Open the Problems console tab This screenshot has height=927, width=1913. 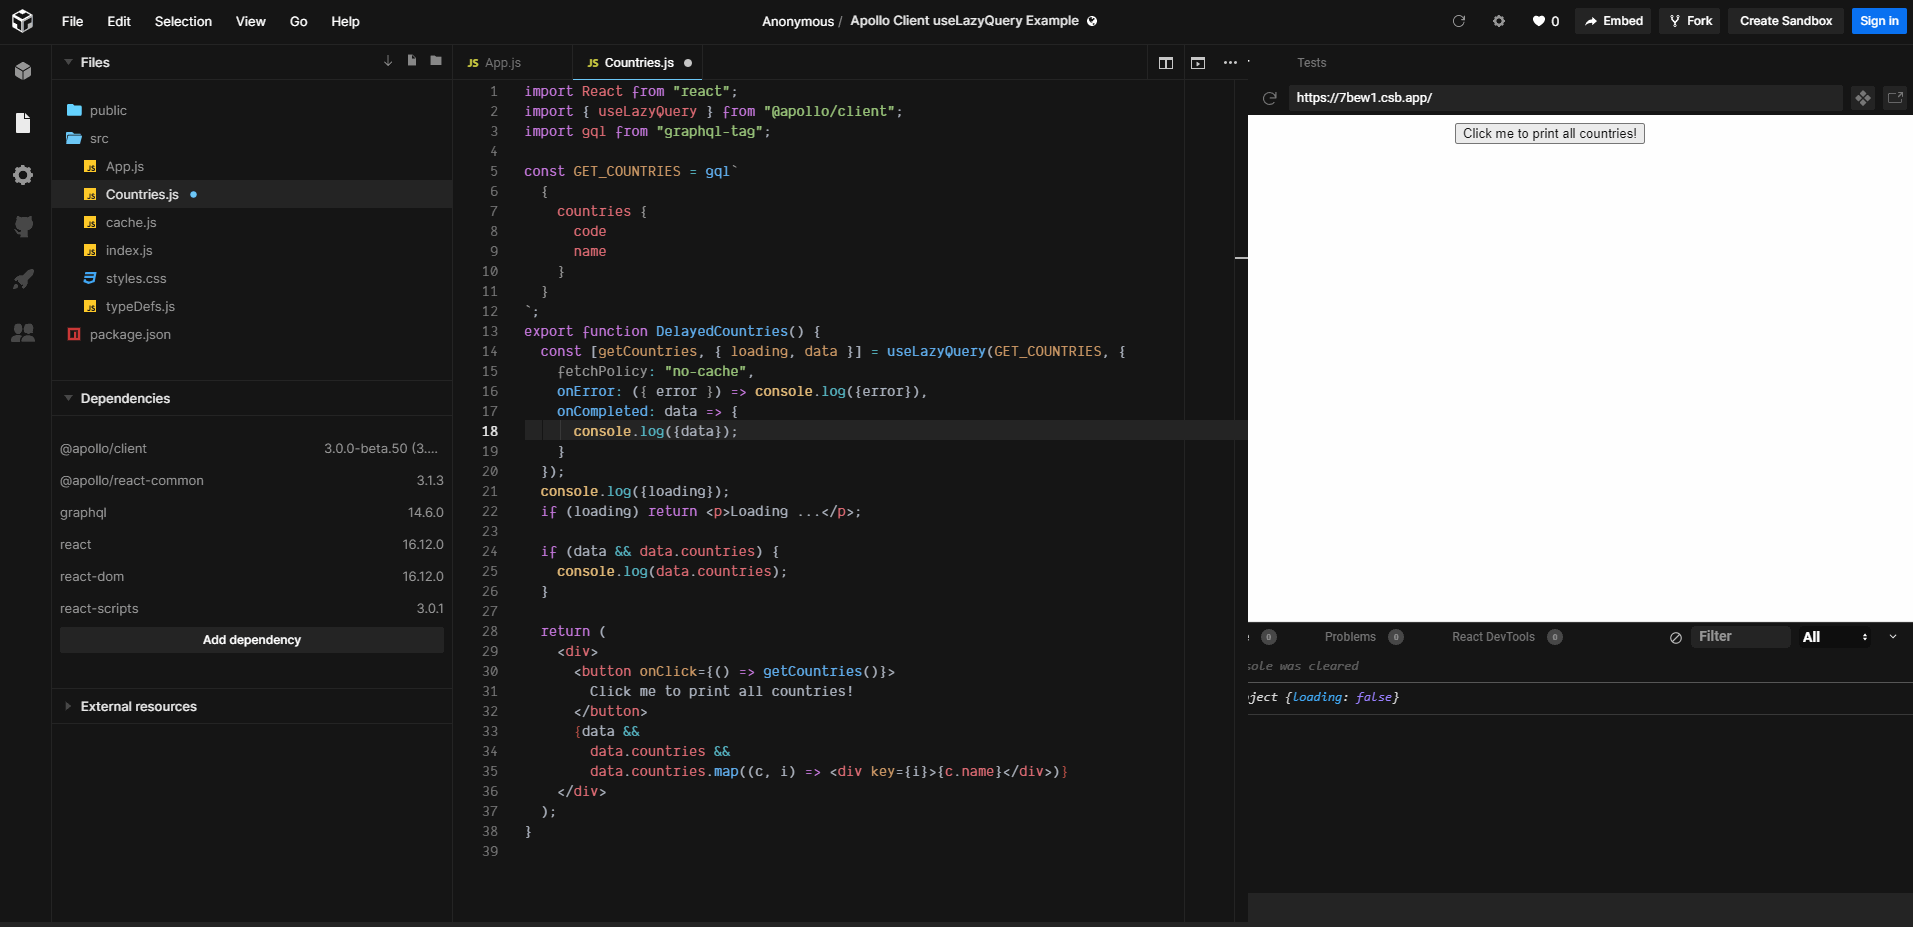1363,637
